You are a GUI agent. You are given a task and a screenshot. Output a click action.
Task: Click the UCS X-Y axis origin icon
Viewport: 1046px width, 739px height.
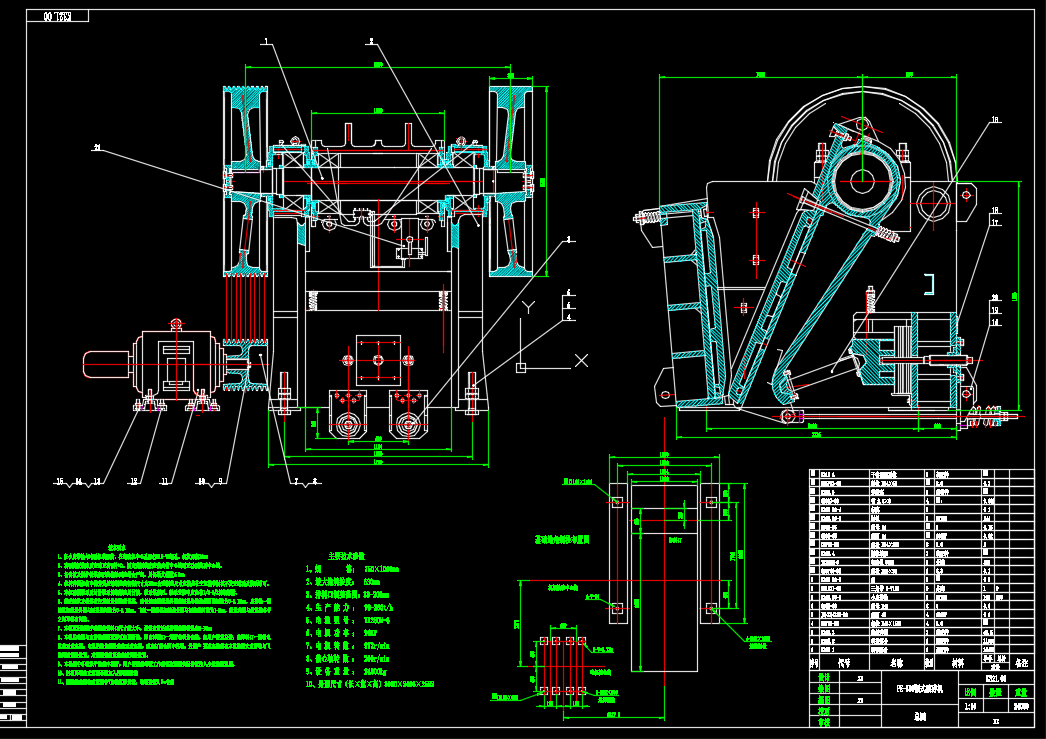(521, 367)
